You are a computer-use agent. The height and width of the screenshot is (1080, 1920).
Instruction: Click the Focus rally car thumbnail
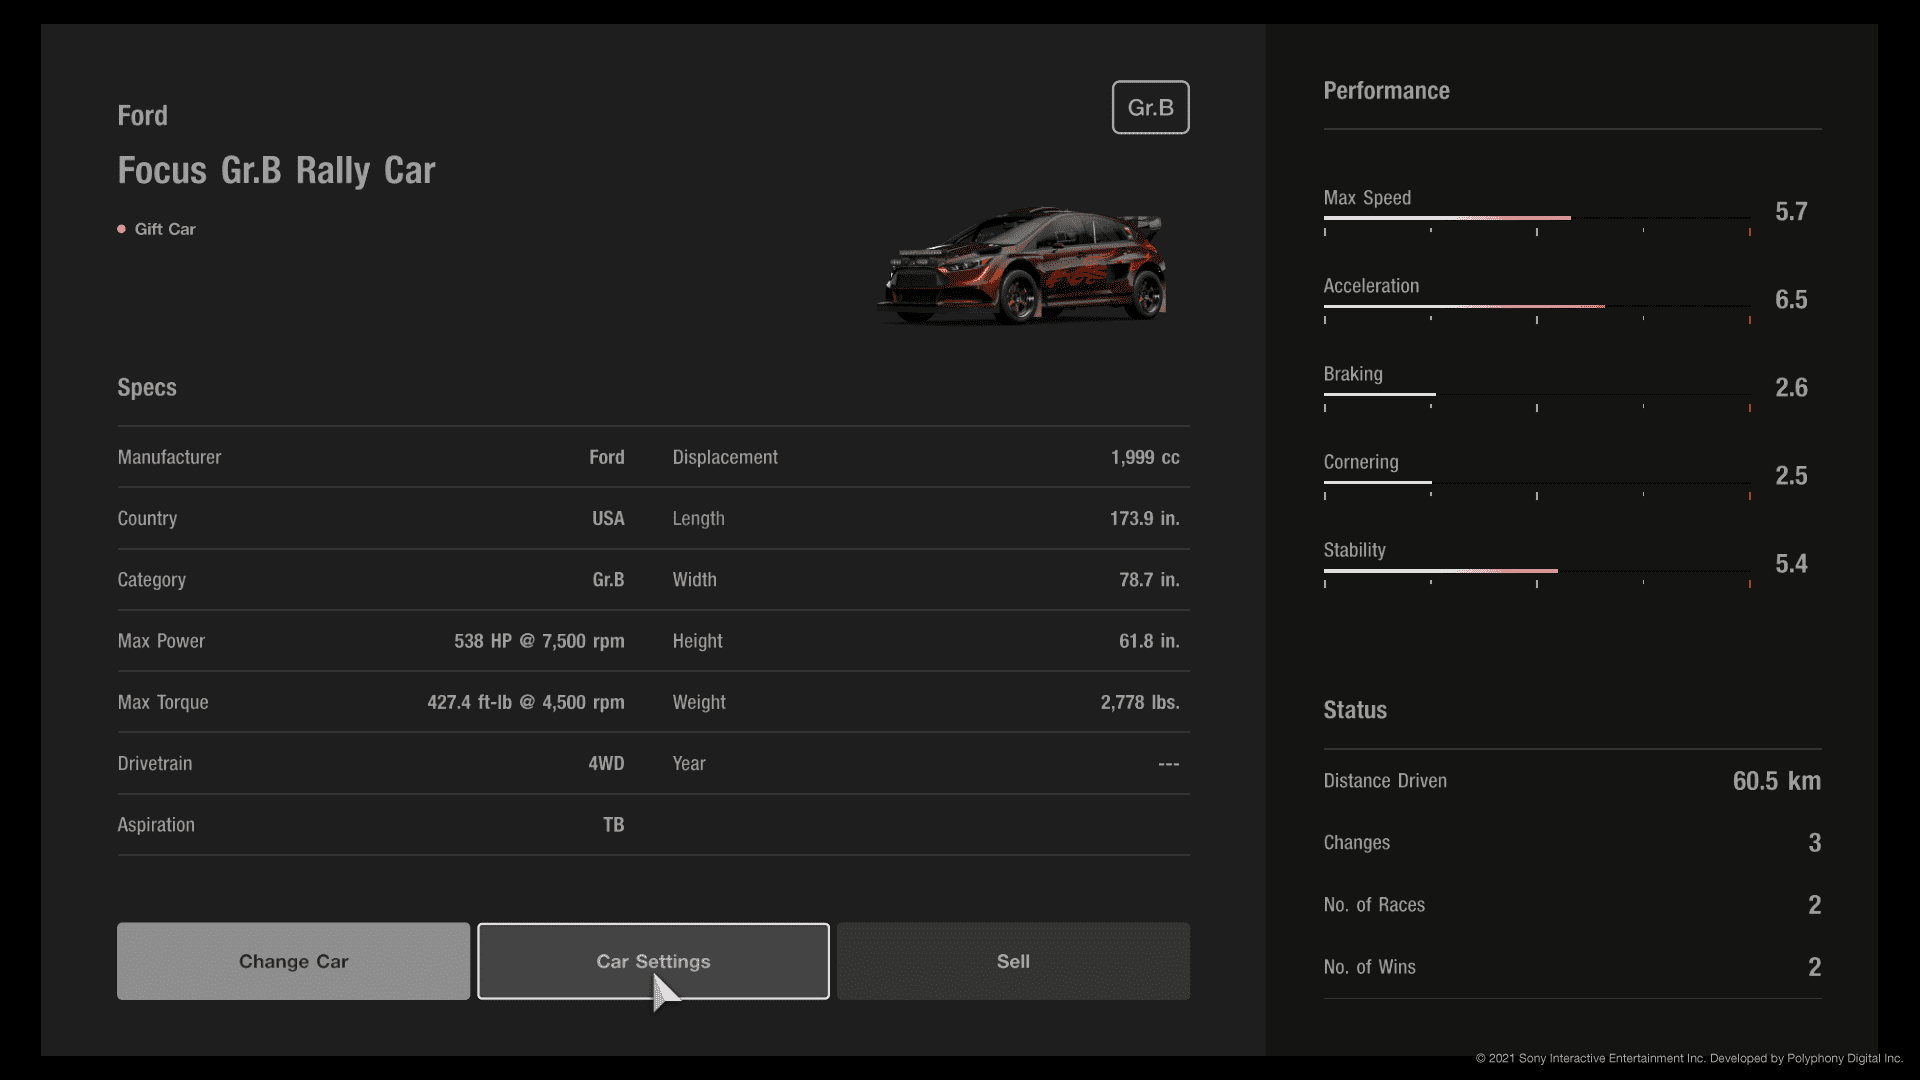(x=1022, y=266)
